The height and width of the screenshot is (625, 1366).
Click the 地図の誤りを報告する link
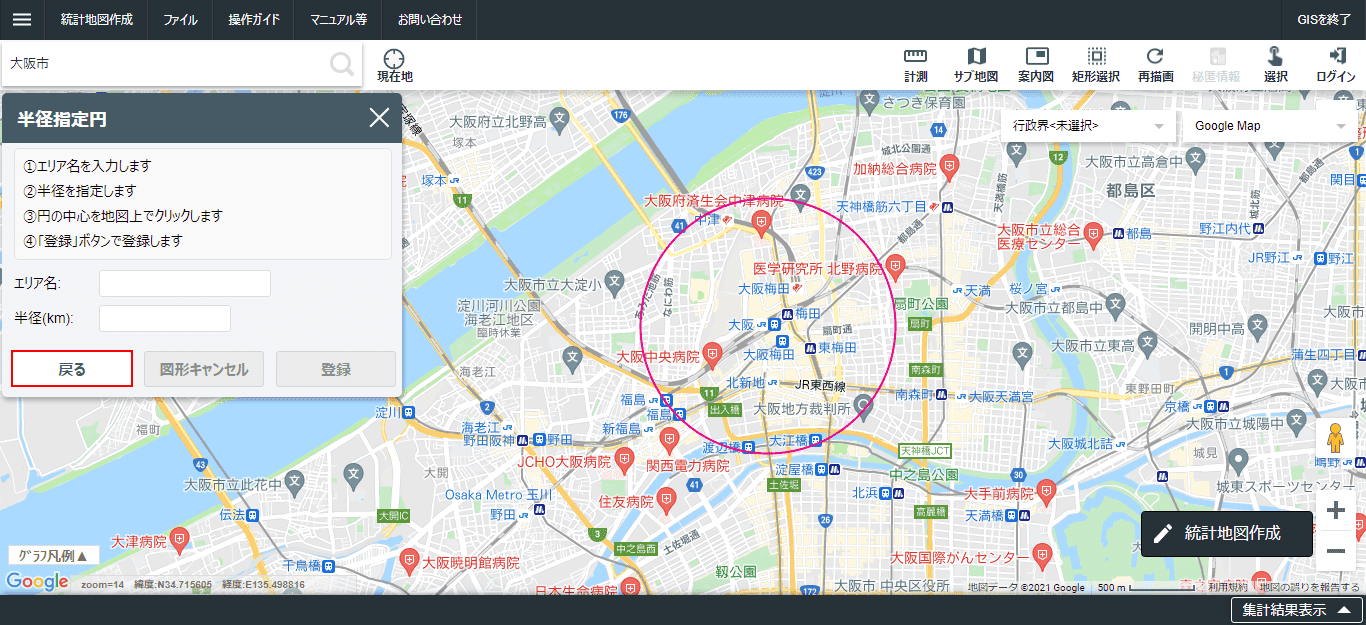coord(1311,588)
